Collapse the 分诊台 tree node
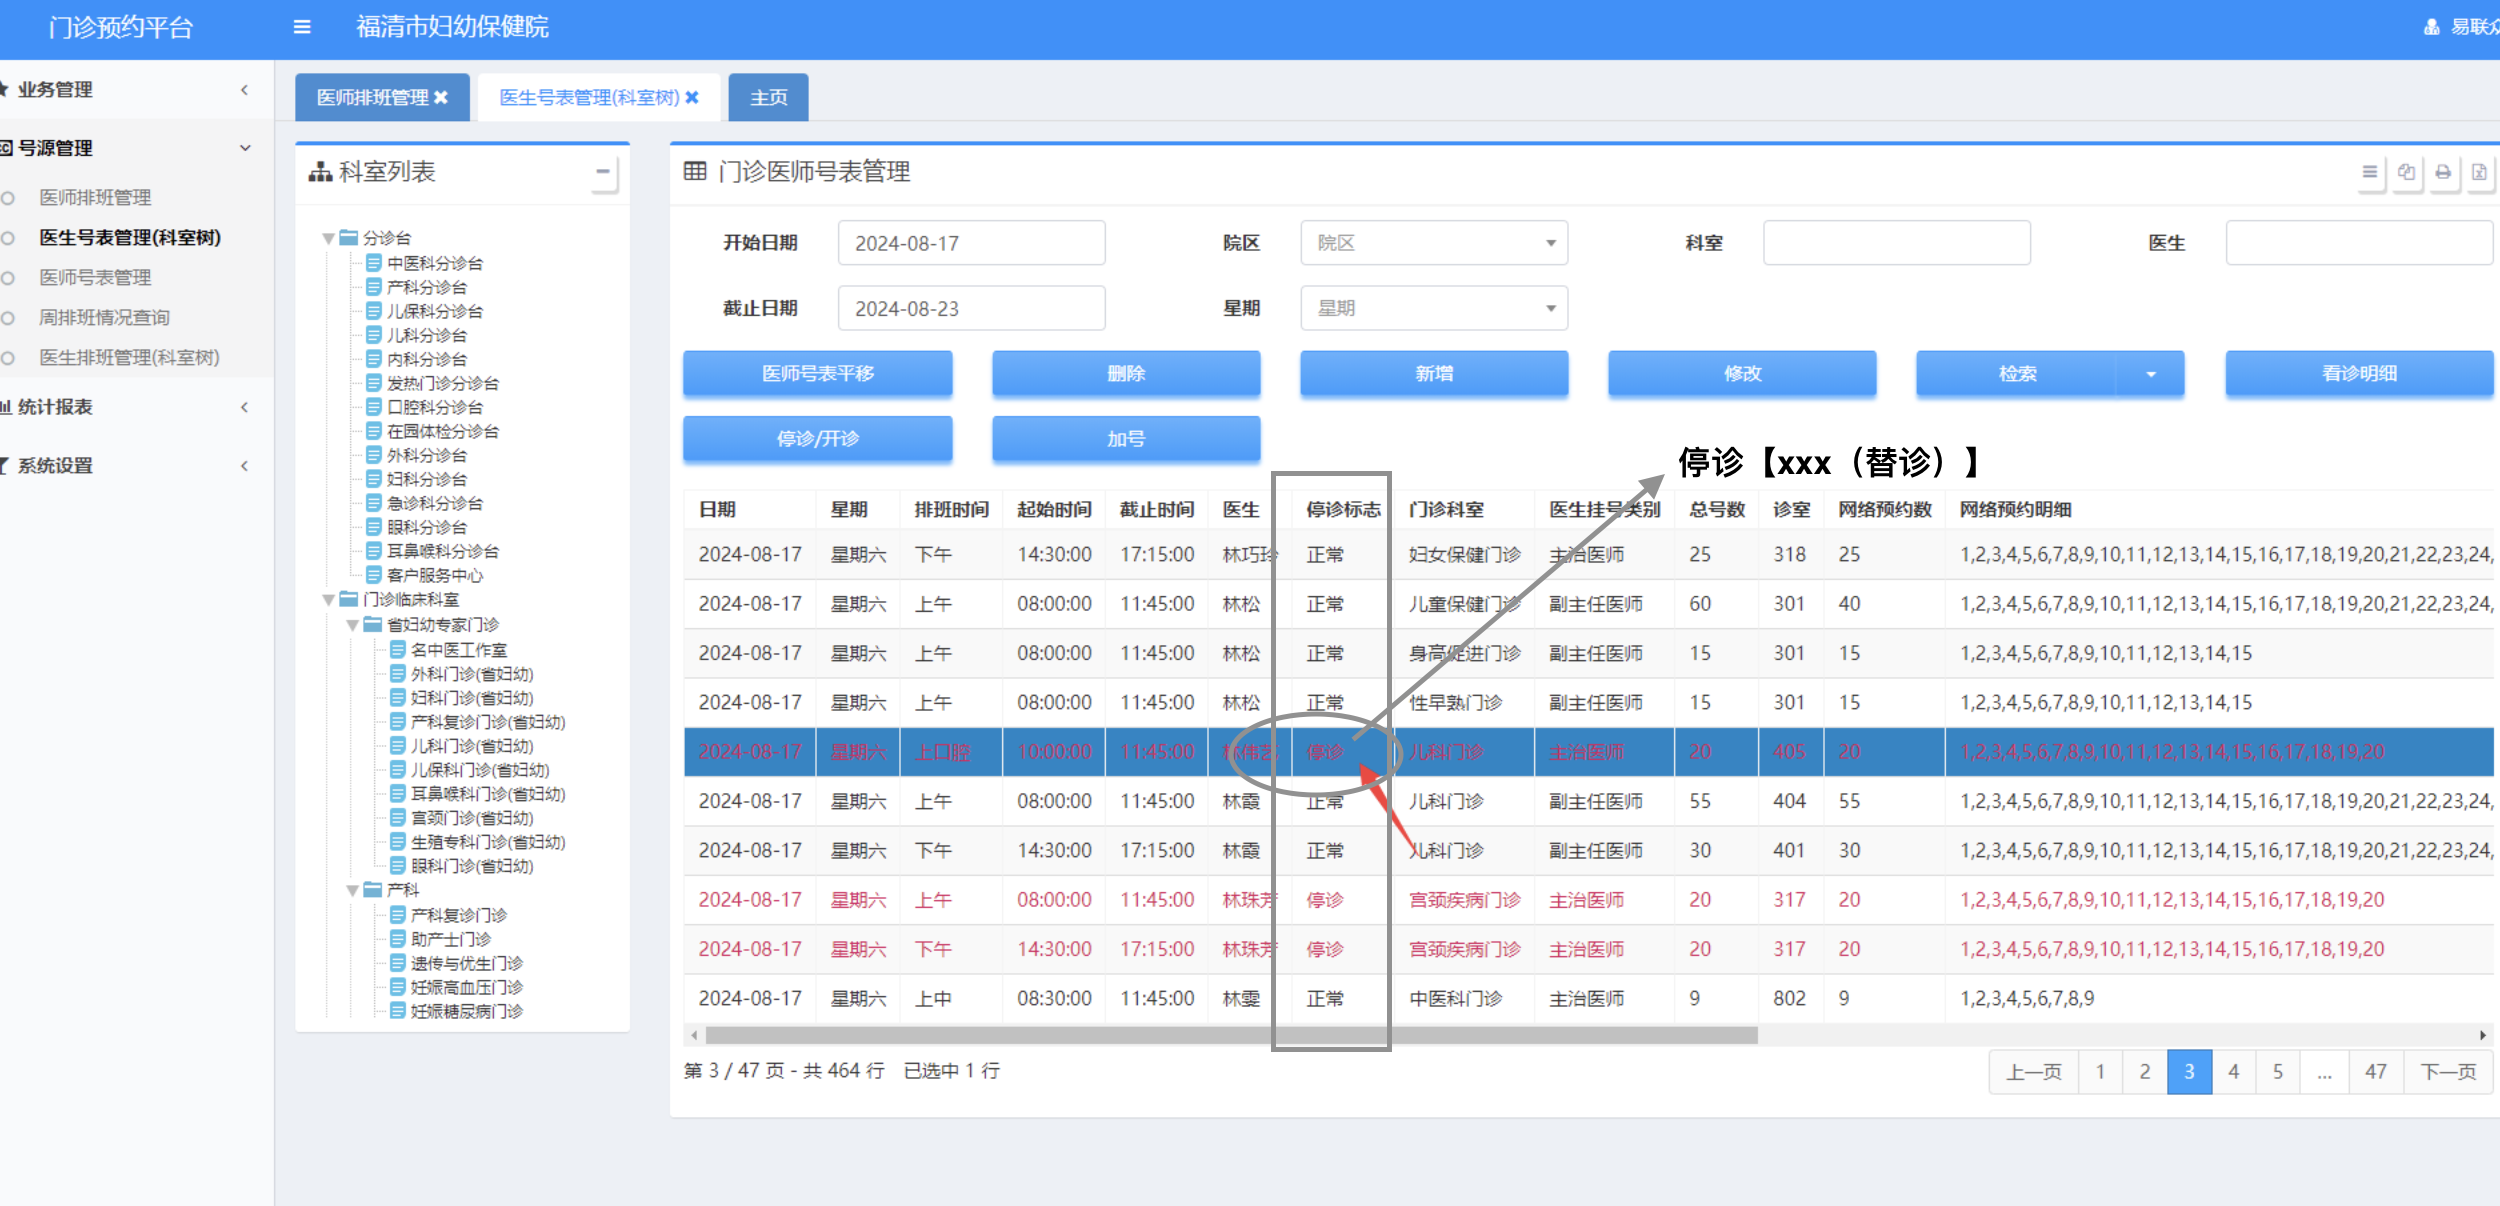The width and height of the screenshot is (2500, 1206). click(328, 239)
